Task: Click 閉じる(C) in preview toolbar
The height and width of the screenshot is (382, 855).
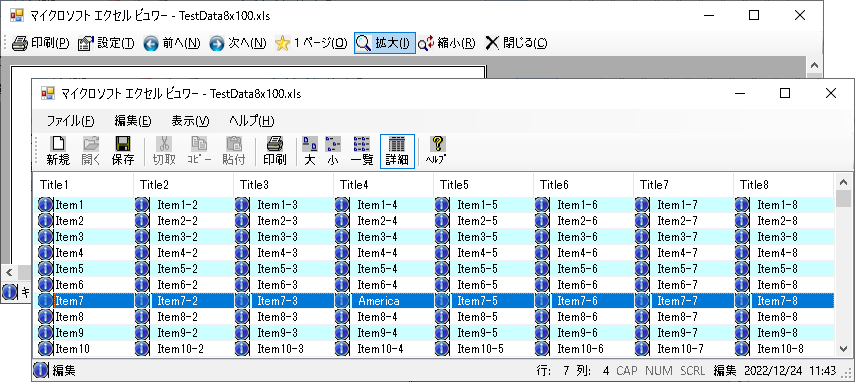Action: [x=516, y=43]
